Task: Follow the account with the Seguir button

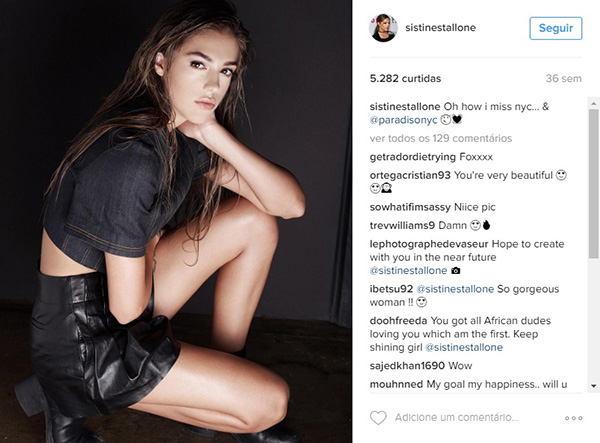Action: click(556, 28)
